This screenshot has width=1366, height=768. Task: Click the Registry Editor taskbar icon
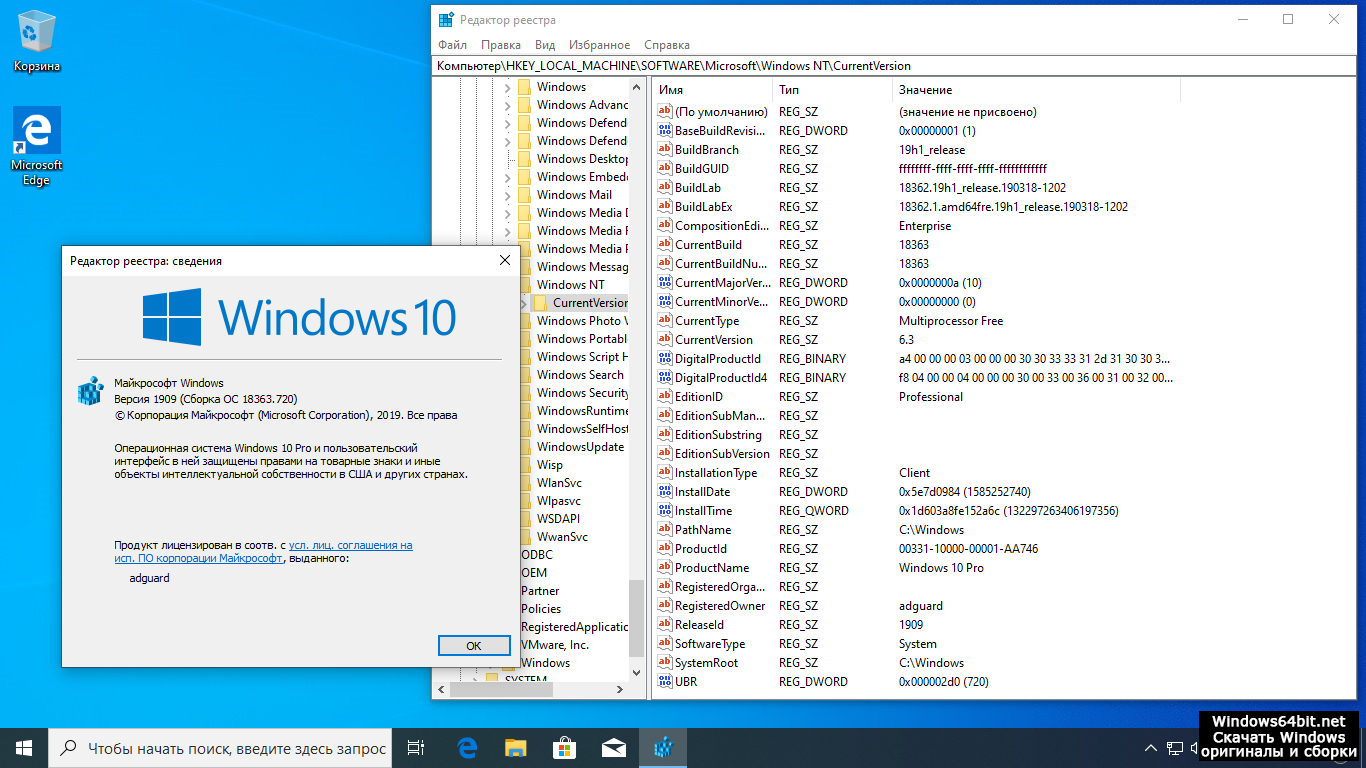click(x=663, y=747)
